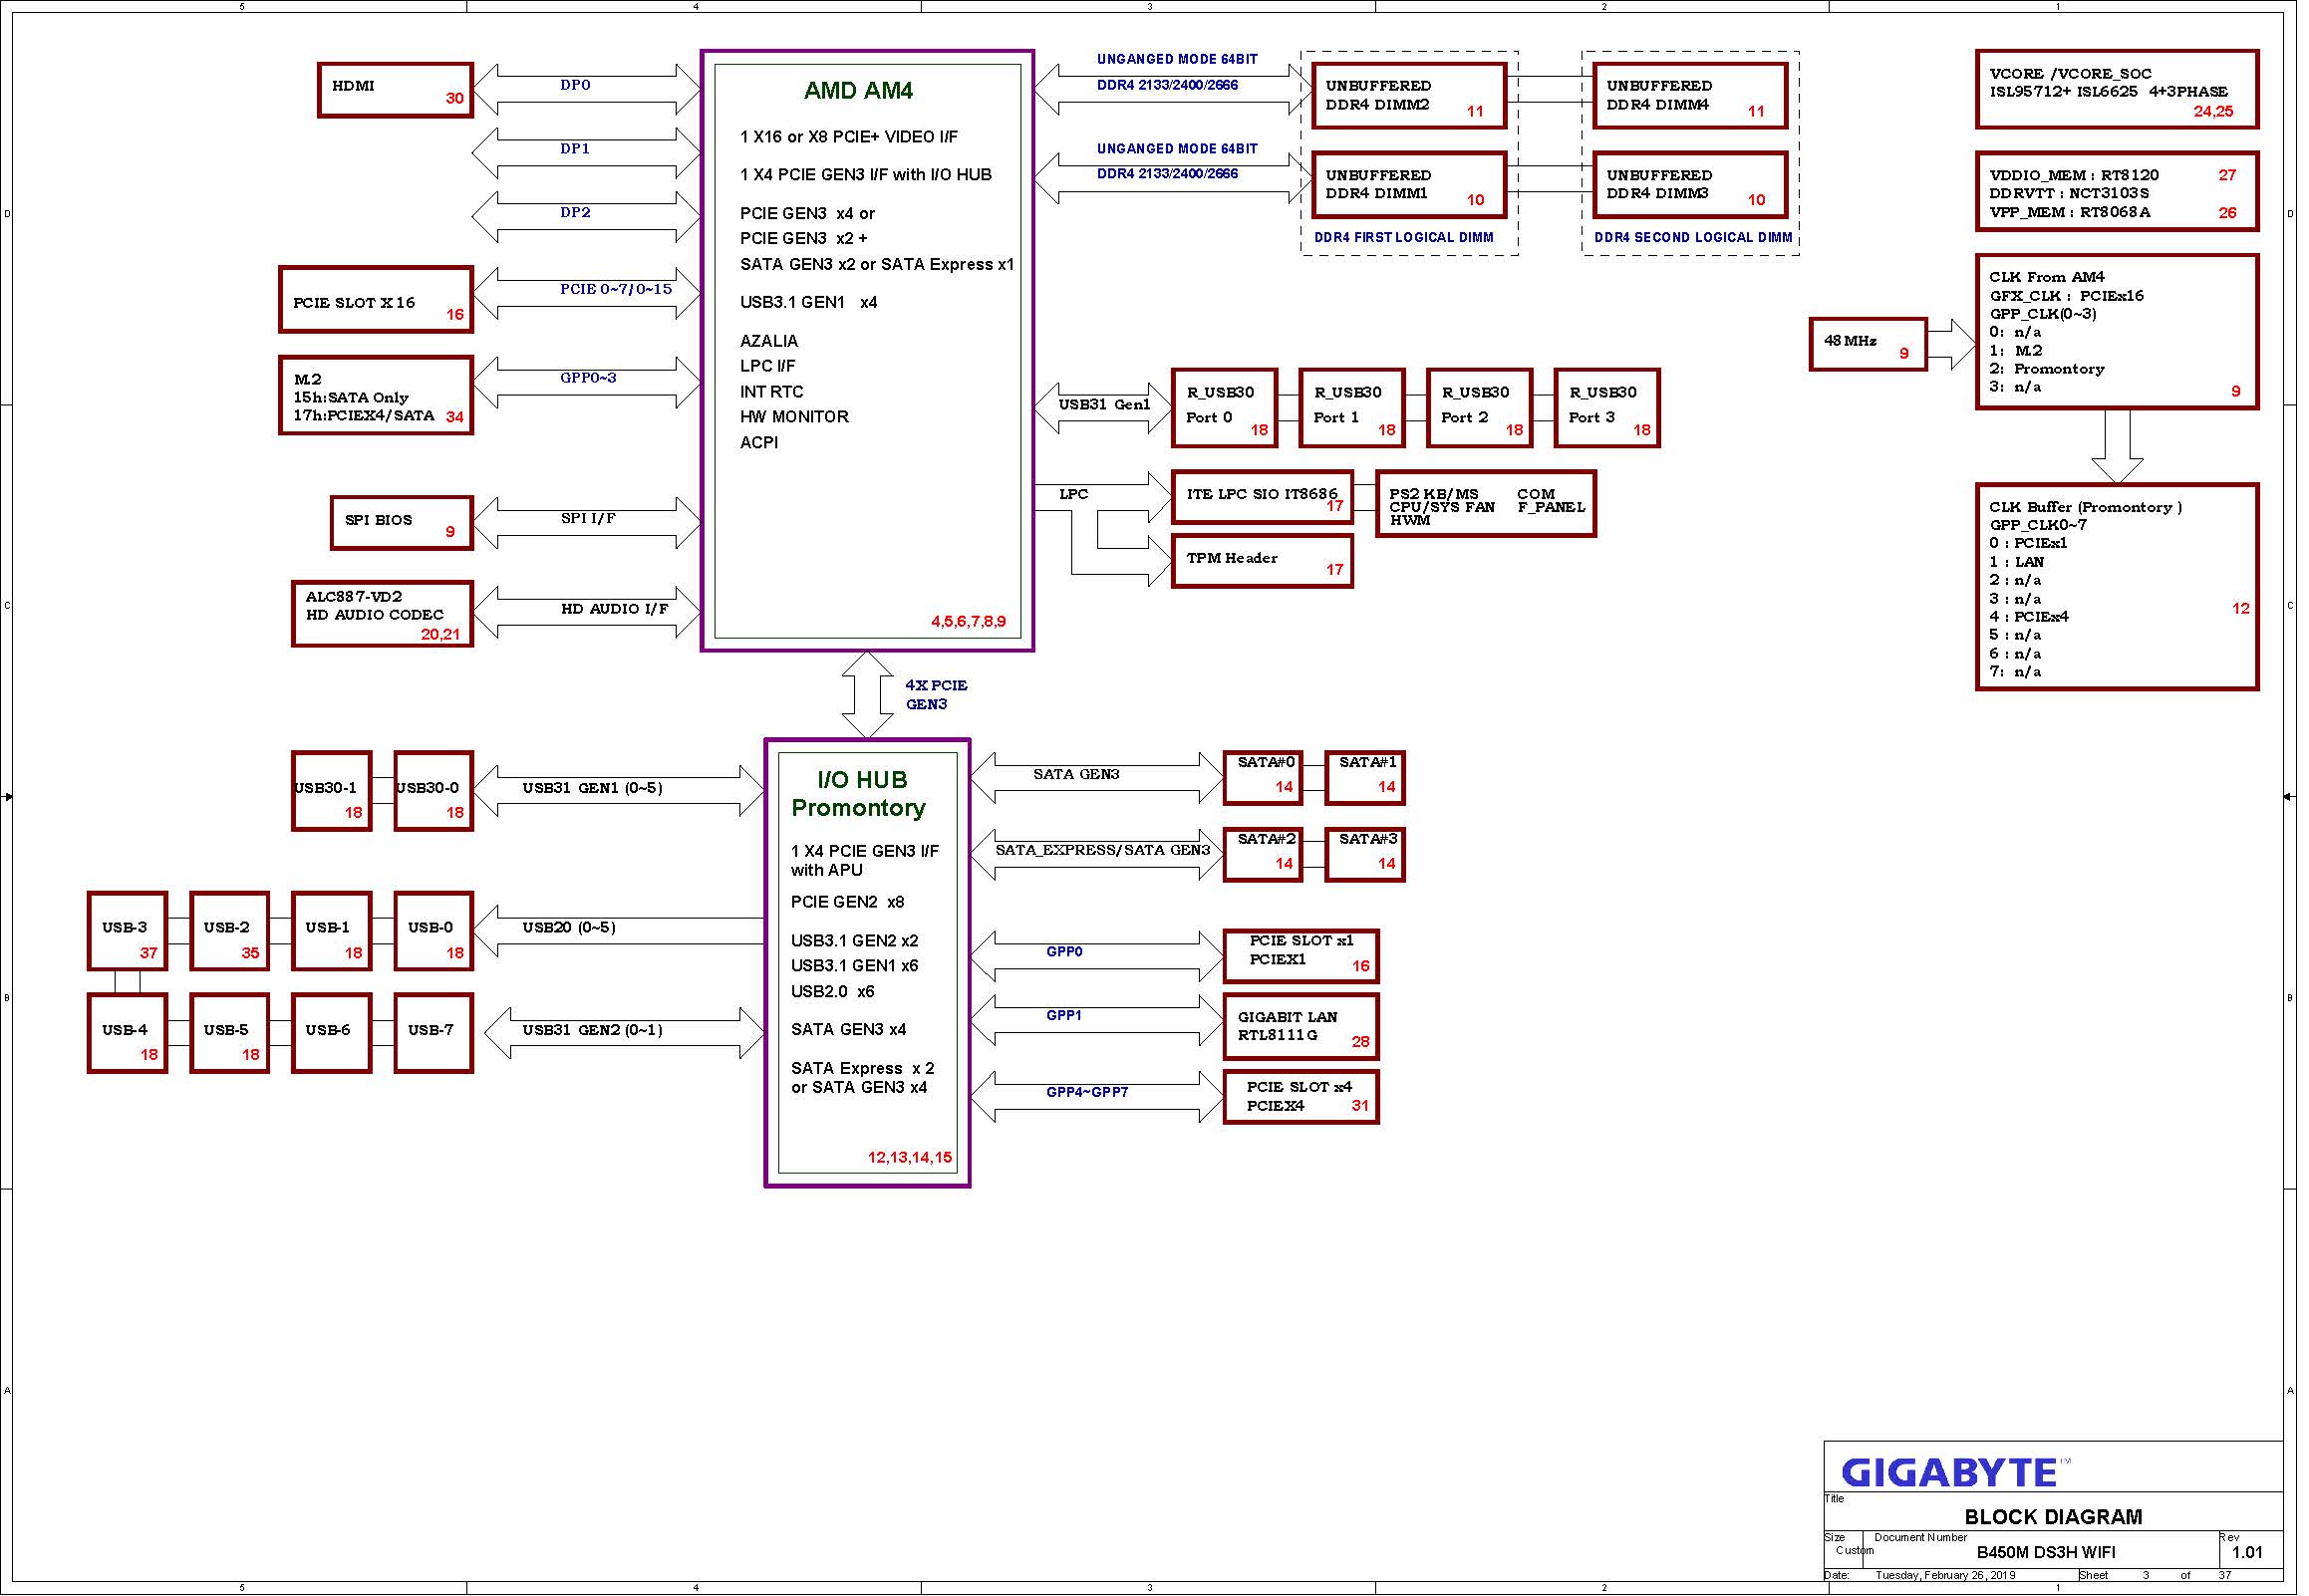Click the USB-6 block
The width and height of the screenshot is (2309, 1596).
coord(333,1034)
